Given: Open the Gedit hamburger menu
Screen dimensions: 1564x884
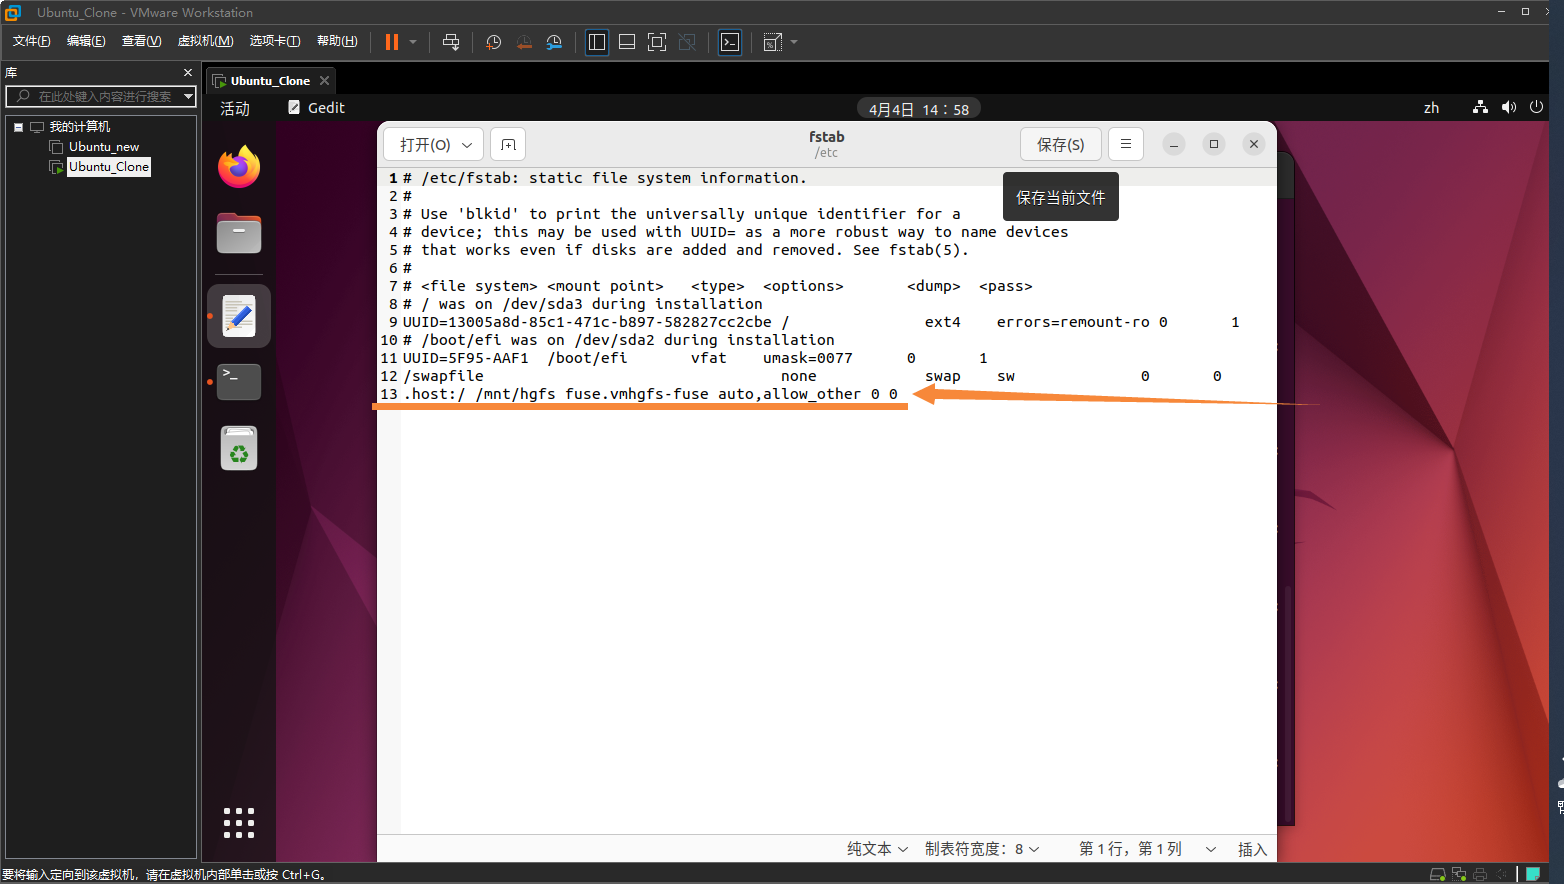Looking at the screenshot, I should point(1126,144).
